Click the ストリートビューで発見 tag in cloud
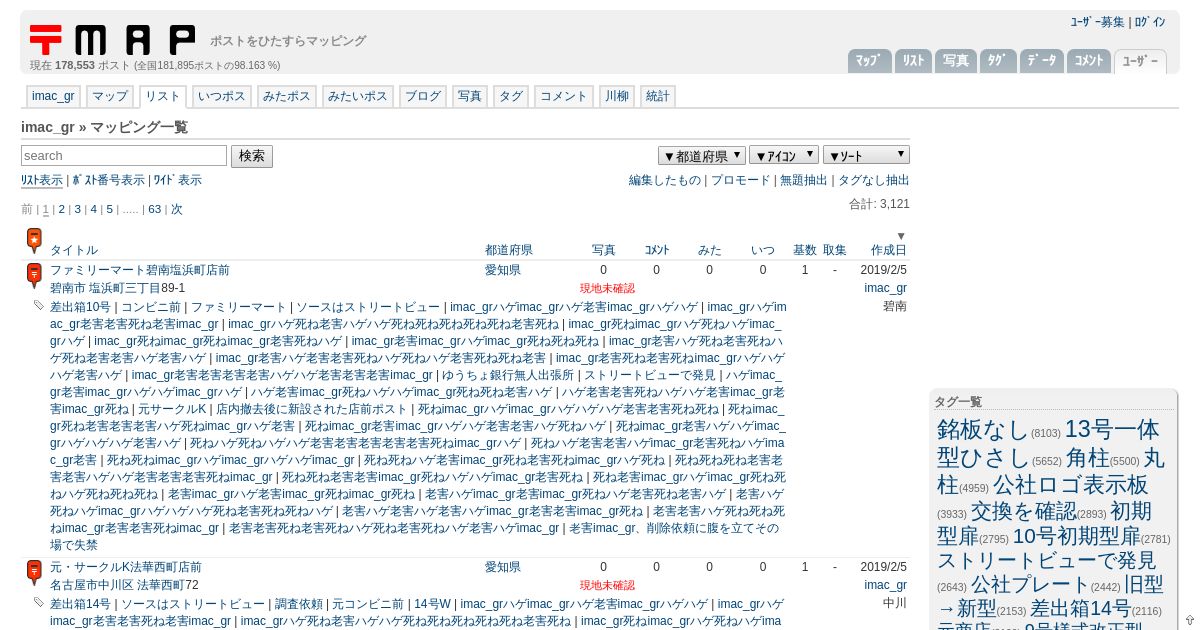 click(x=1046, y=560)
